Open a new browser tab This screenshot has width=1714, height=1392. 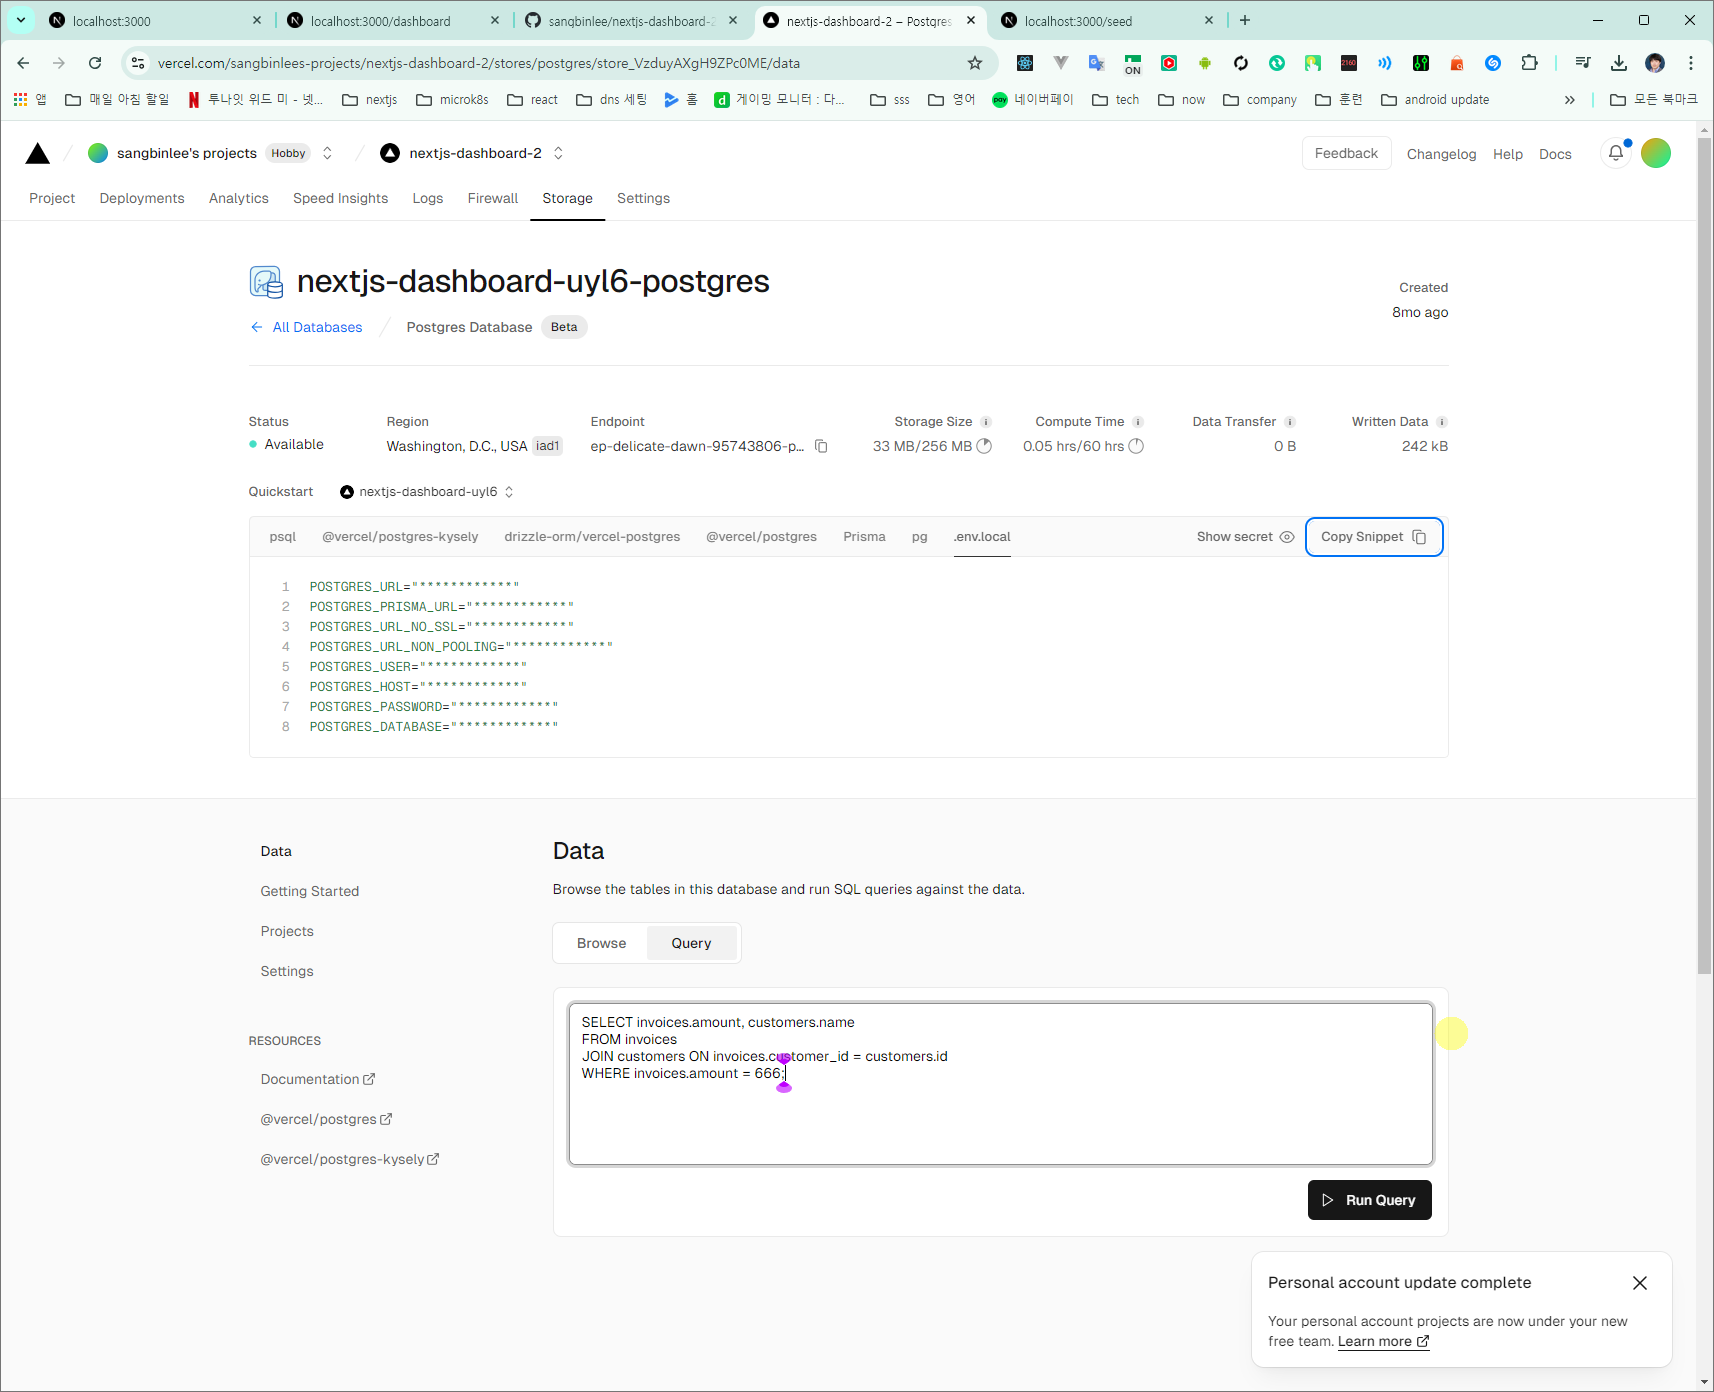(1245, 20)
